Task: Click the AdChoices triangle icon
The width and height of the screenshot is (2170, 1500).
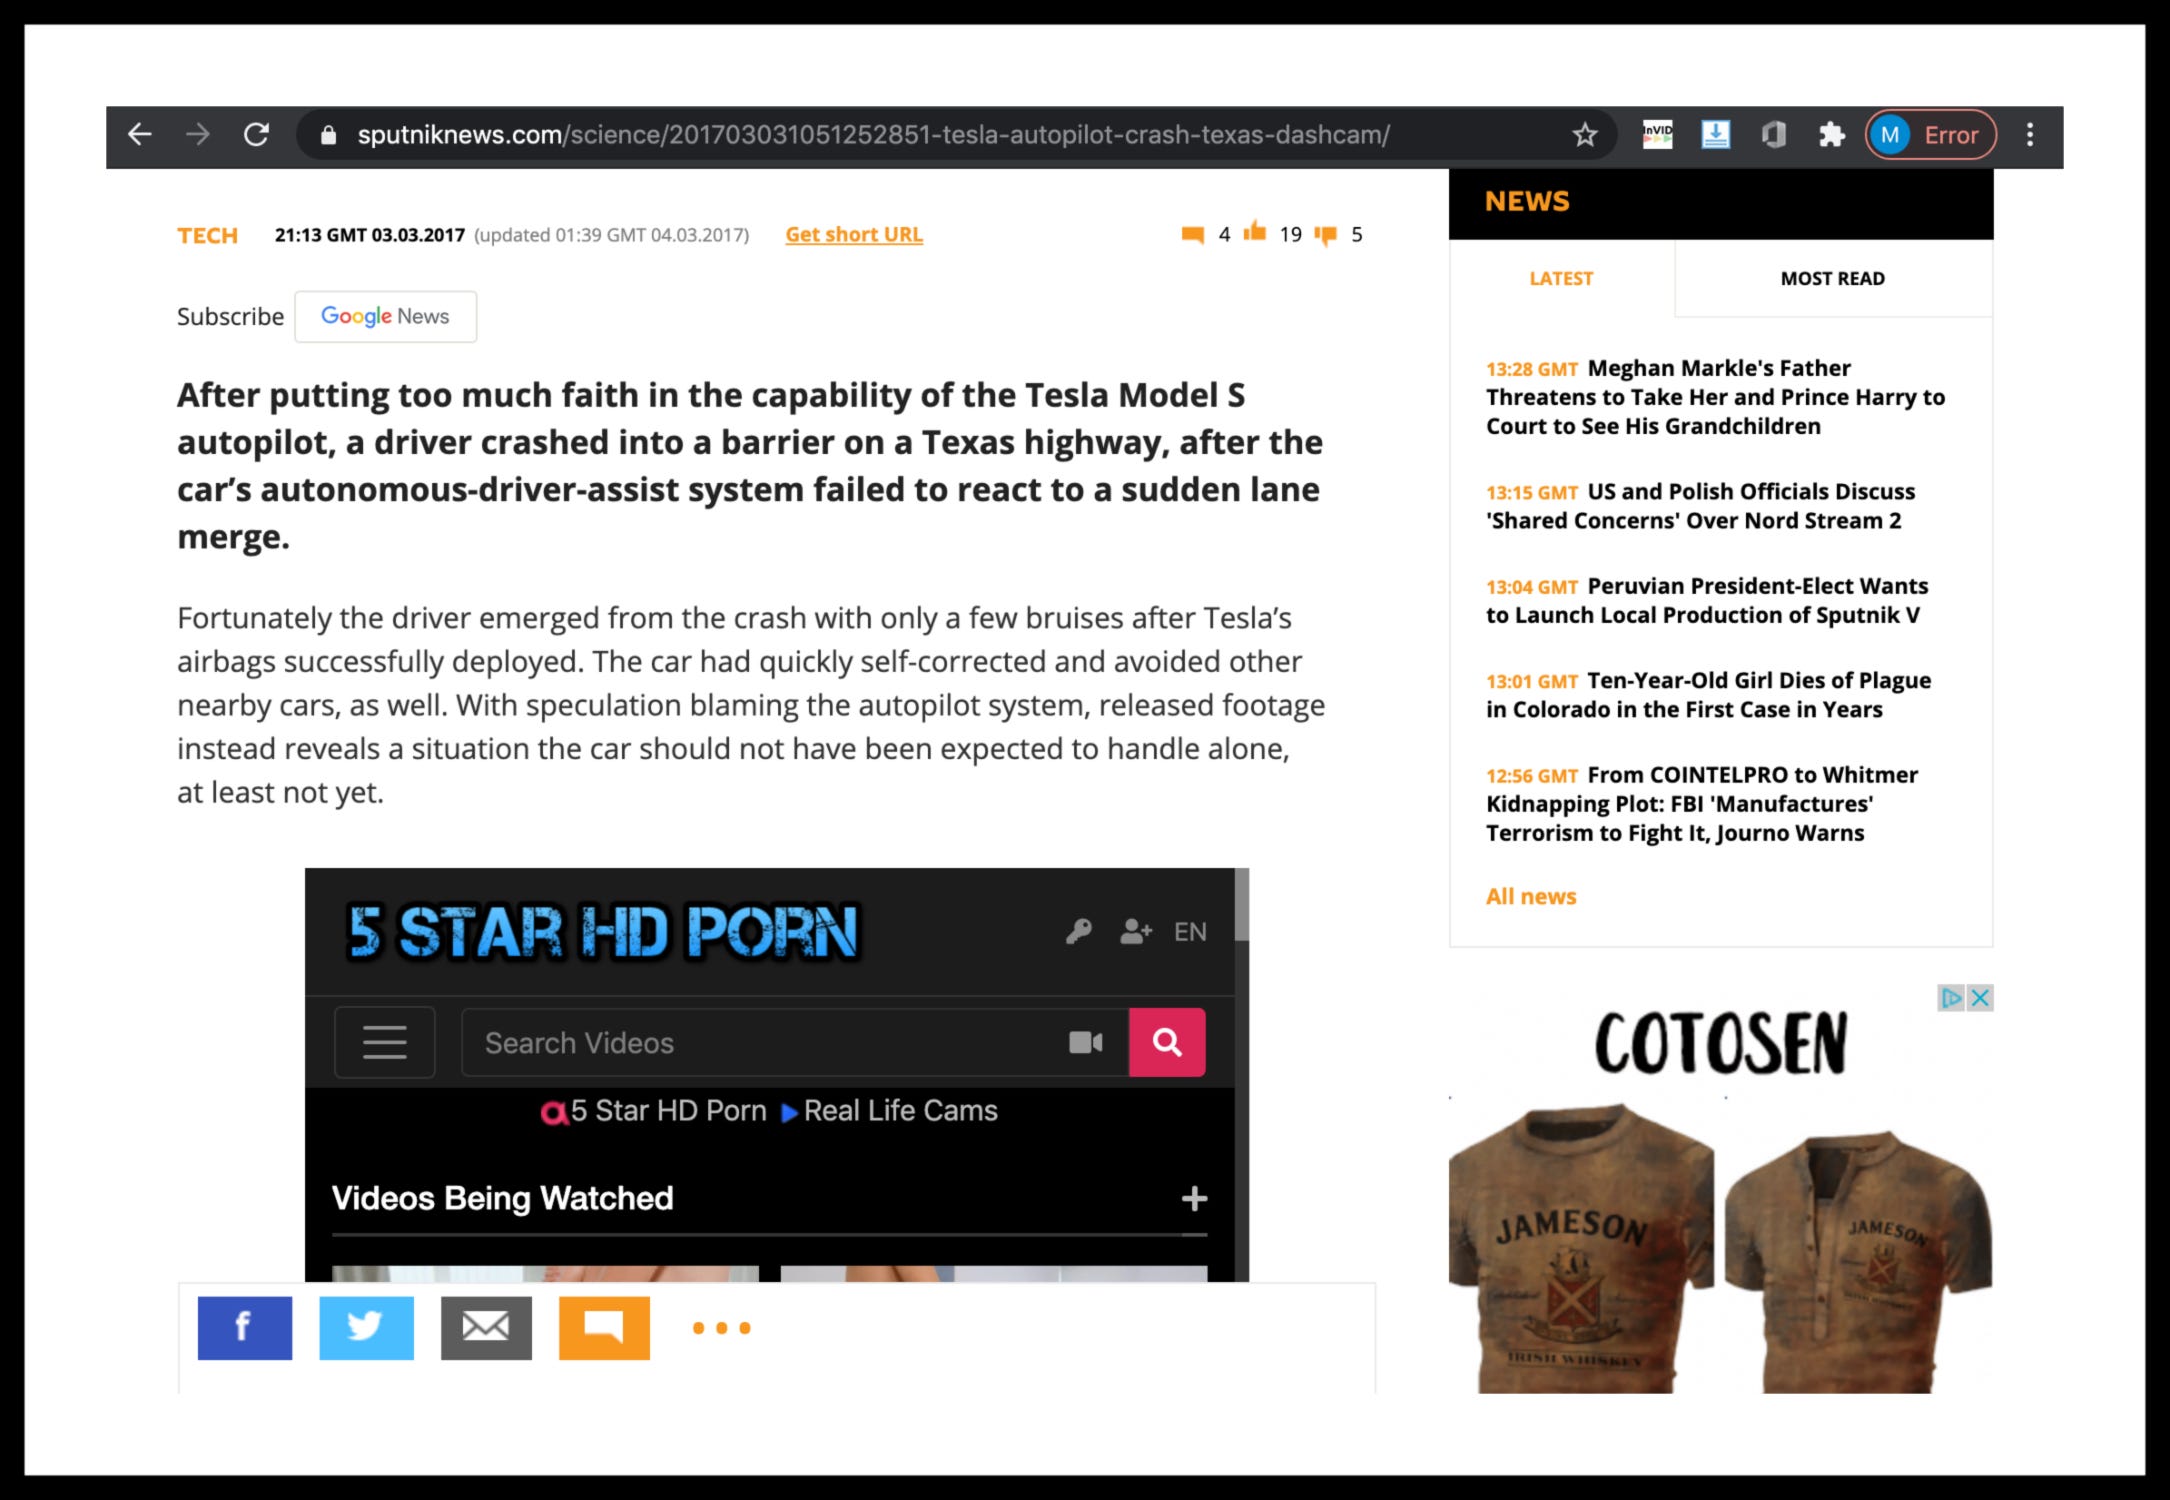Action: (x=1951, y=998)
